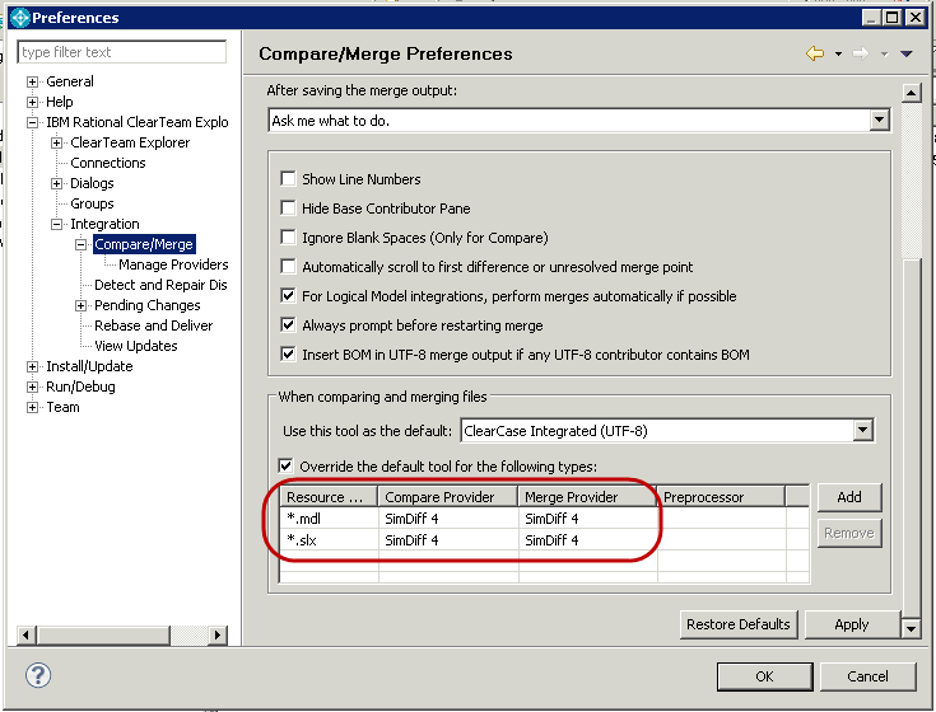Click the Remove button

tap(849, 533)
